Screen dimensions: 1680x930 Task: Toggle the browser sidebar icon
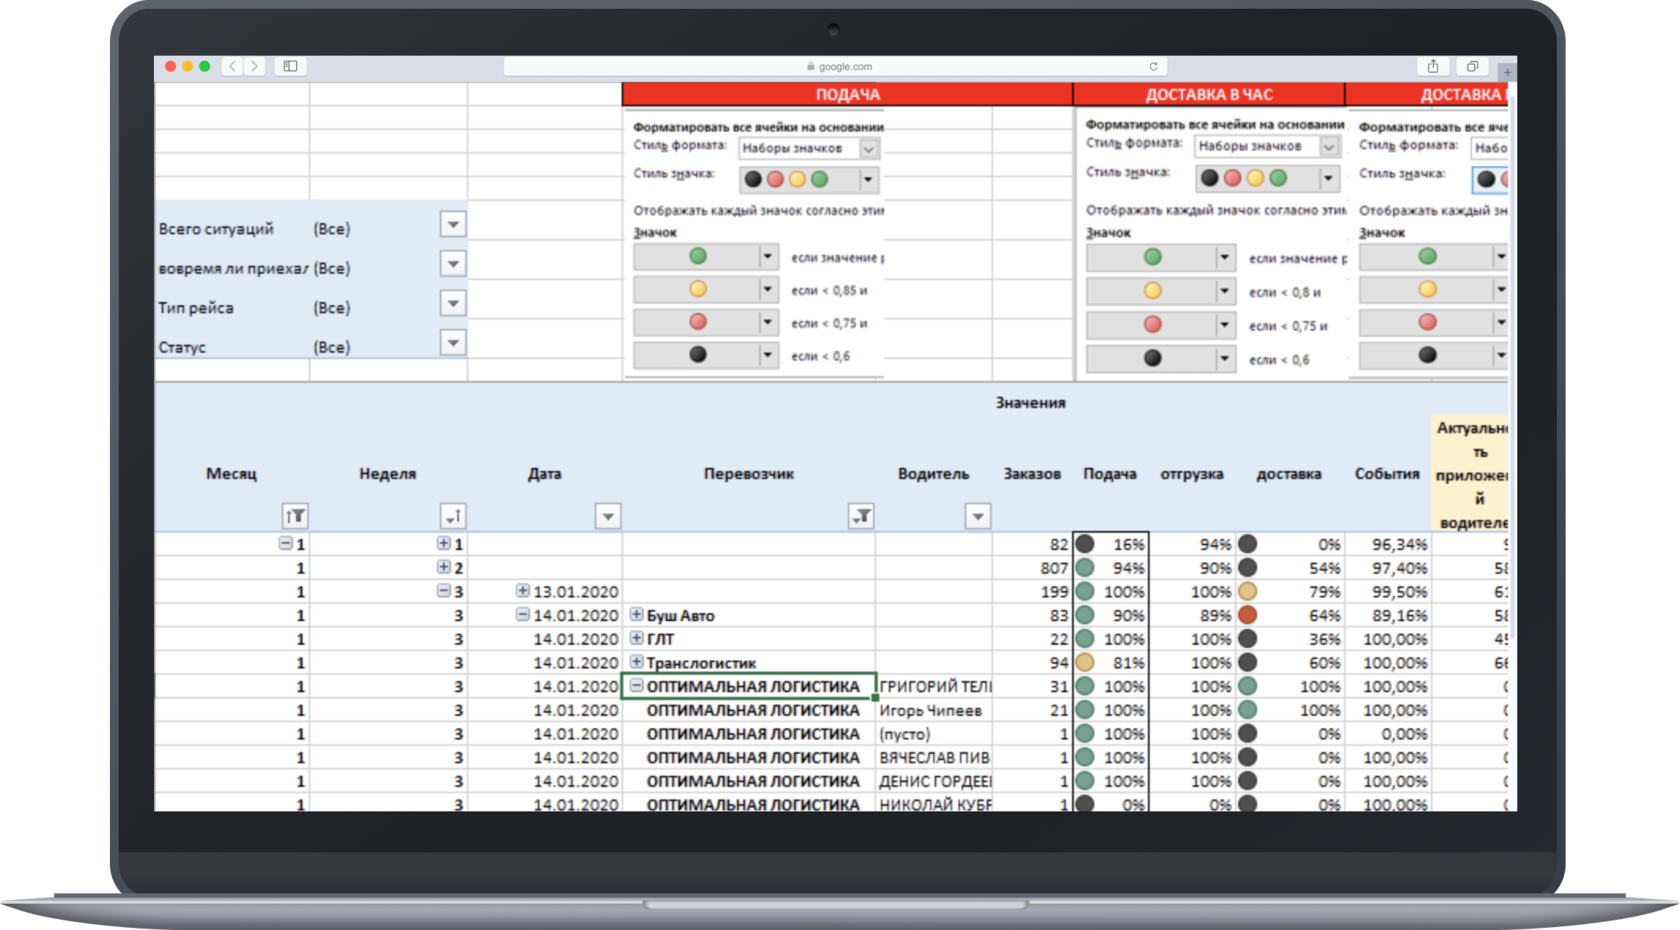tap(290, 66)
